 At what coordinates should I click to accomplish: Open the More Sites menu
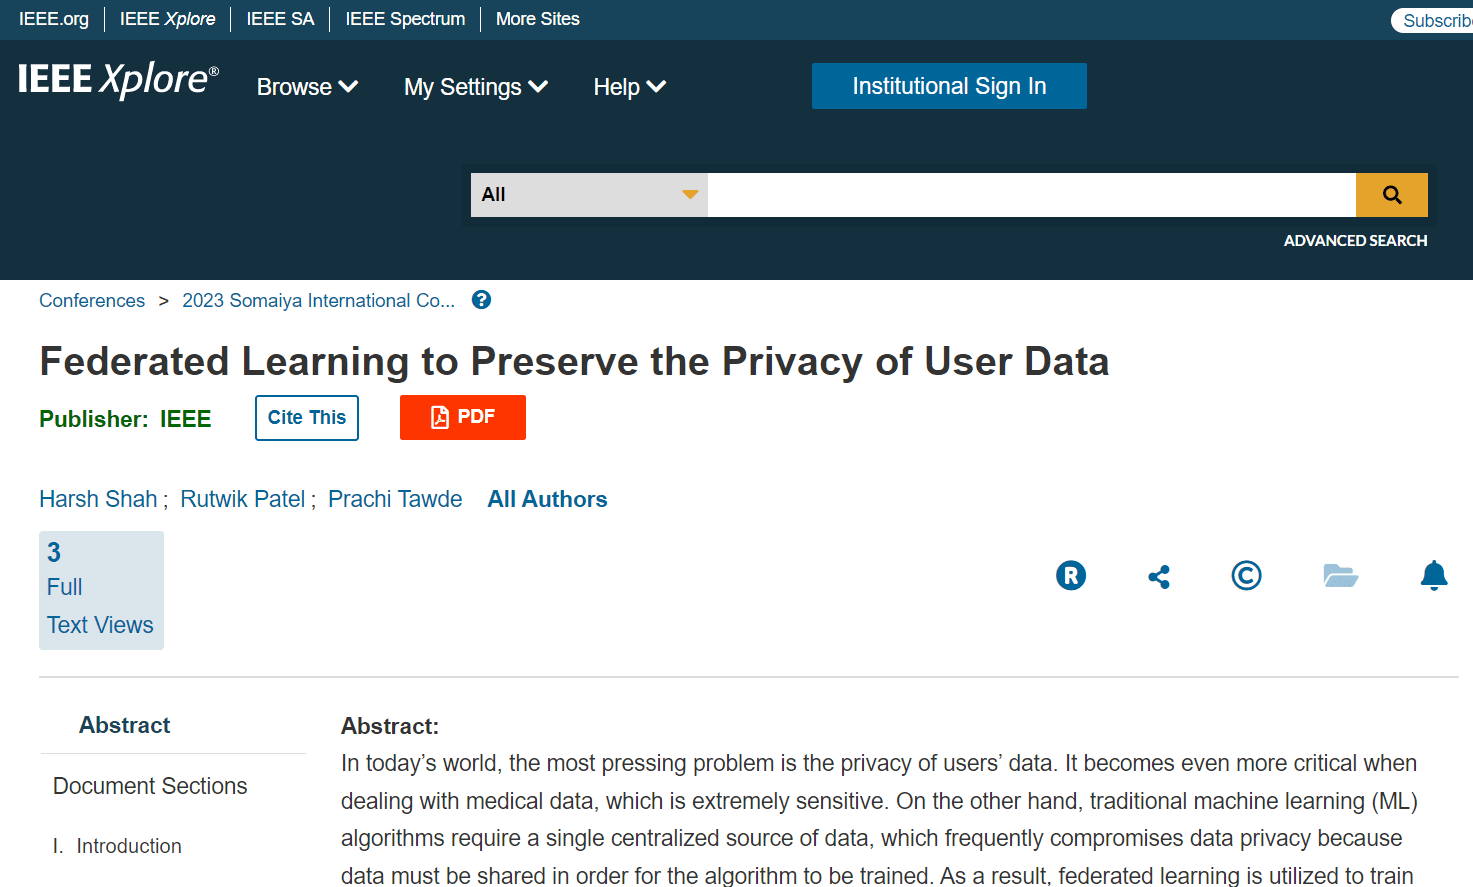537,19
